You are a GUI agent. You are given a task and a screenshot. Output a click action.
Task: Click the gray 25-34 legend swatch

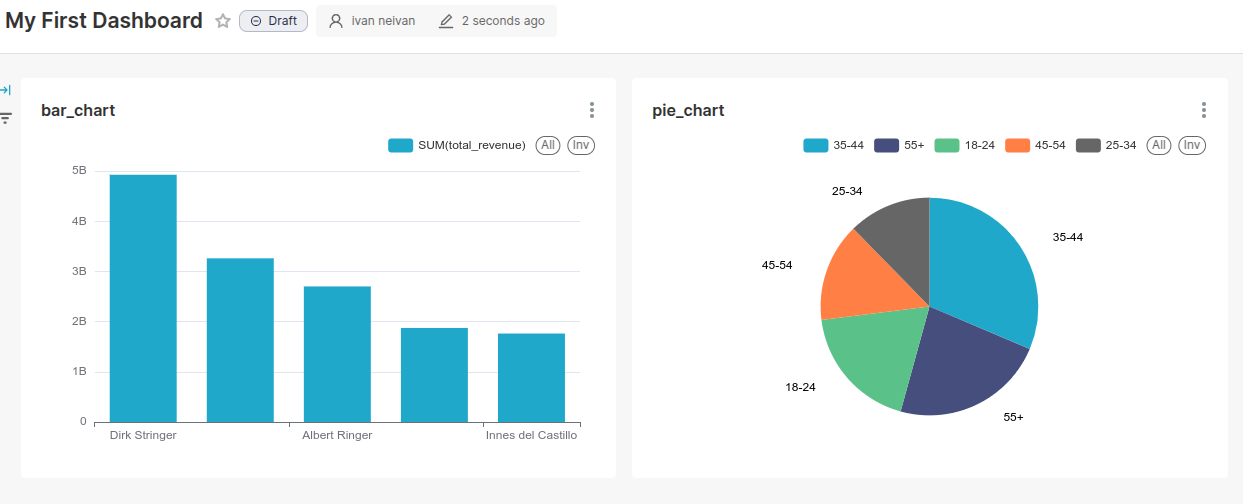coord(1088,146)
